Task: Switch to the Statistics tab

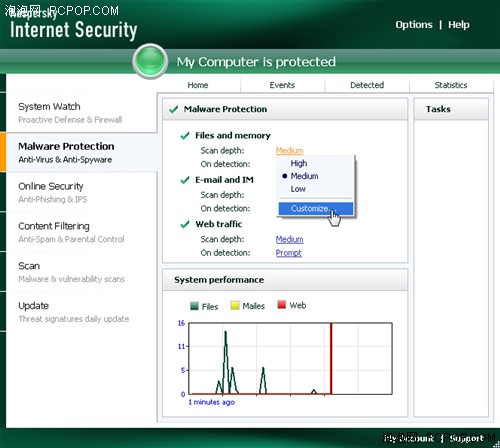Action: [x=451, y=85]
